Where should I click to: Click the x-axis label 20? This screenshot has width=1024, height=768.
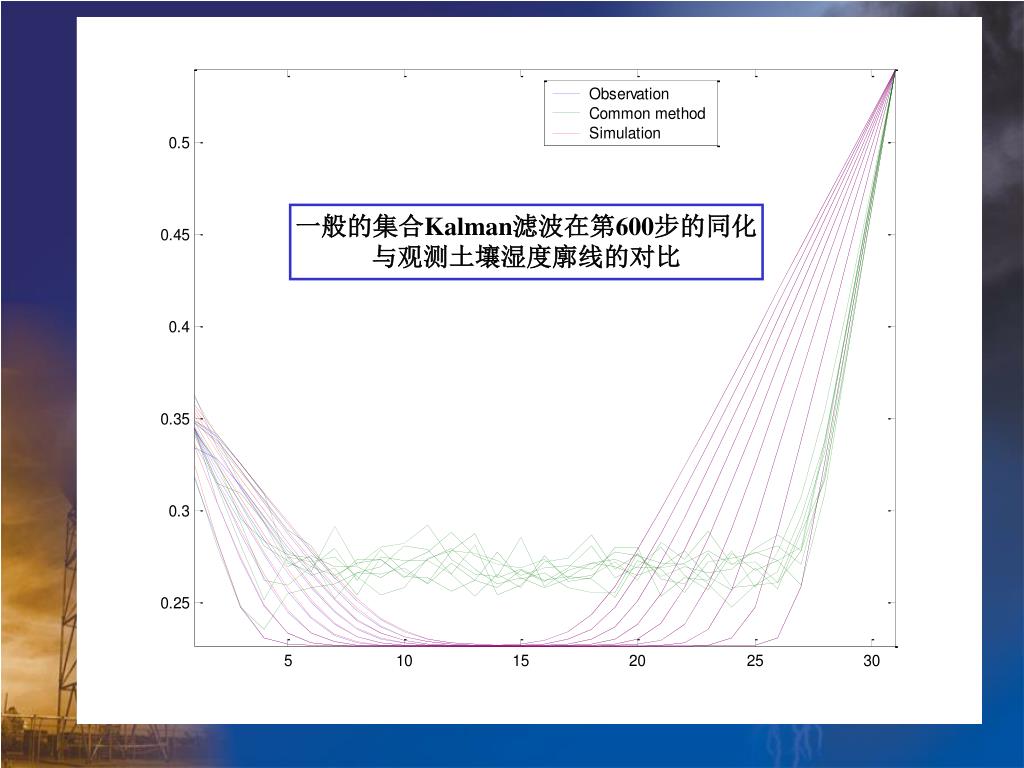click(x=637, y=661)
